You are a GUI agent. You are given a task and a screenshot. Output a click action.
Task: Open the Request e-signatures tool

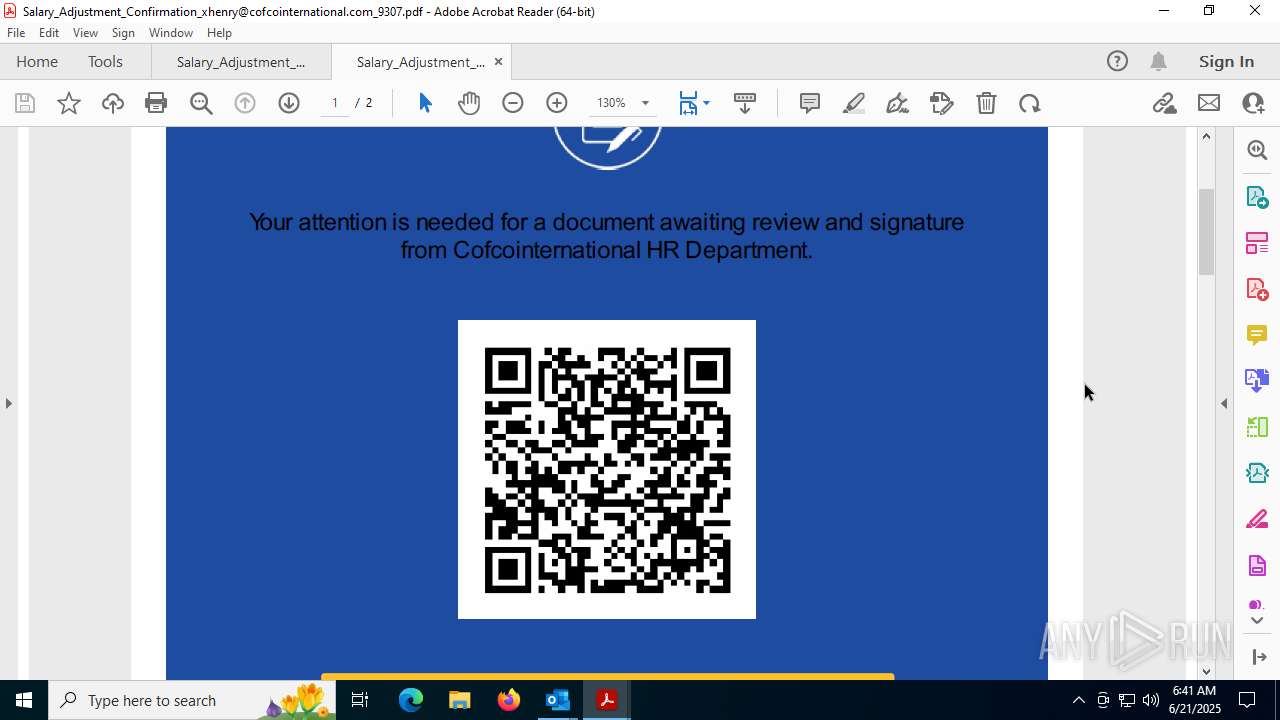pos(941,103)
